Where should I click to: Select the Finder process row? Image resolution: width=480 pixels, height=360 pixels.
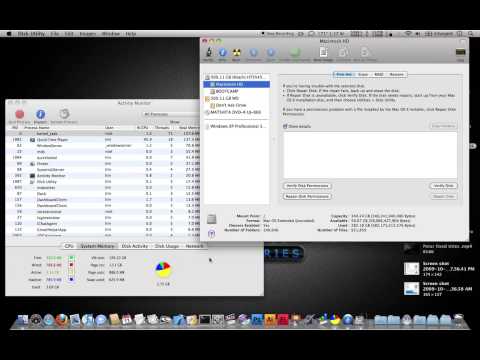(103, 164)
